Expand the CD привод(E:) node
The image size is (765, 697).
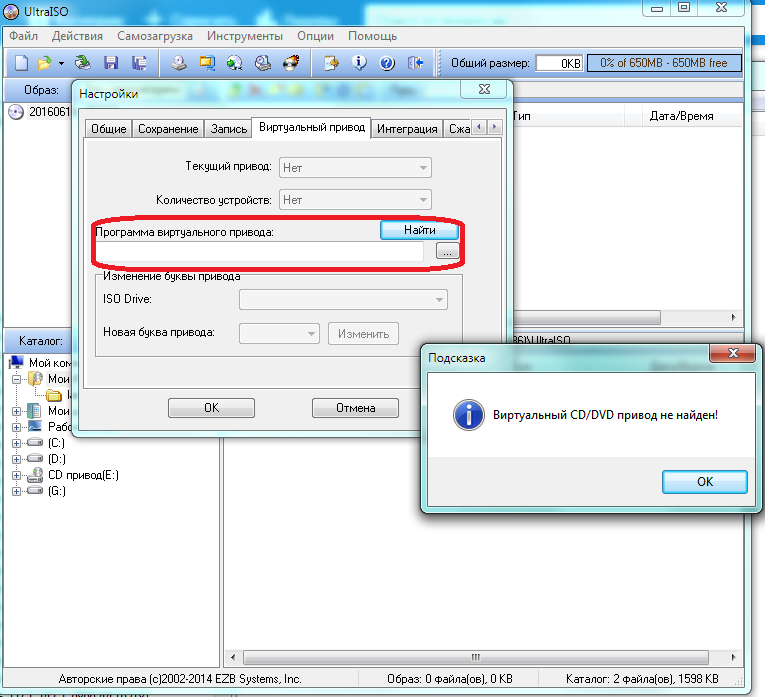coord(17,476)
